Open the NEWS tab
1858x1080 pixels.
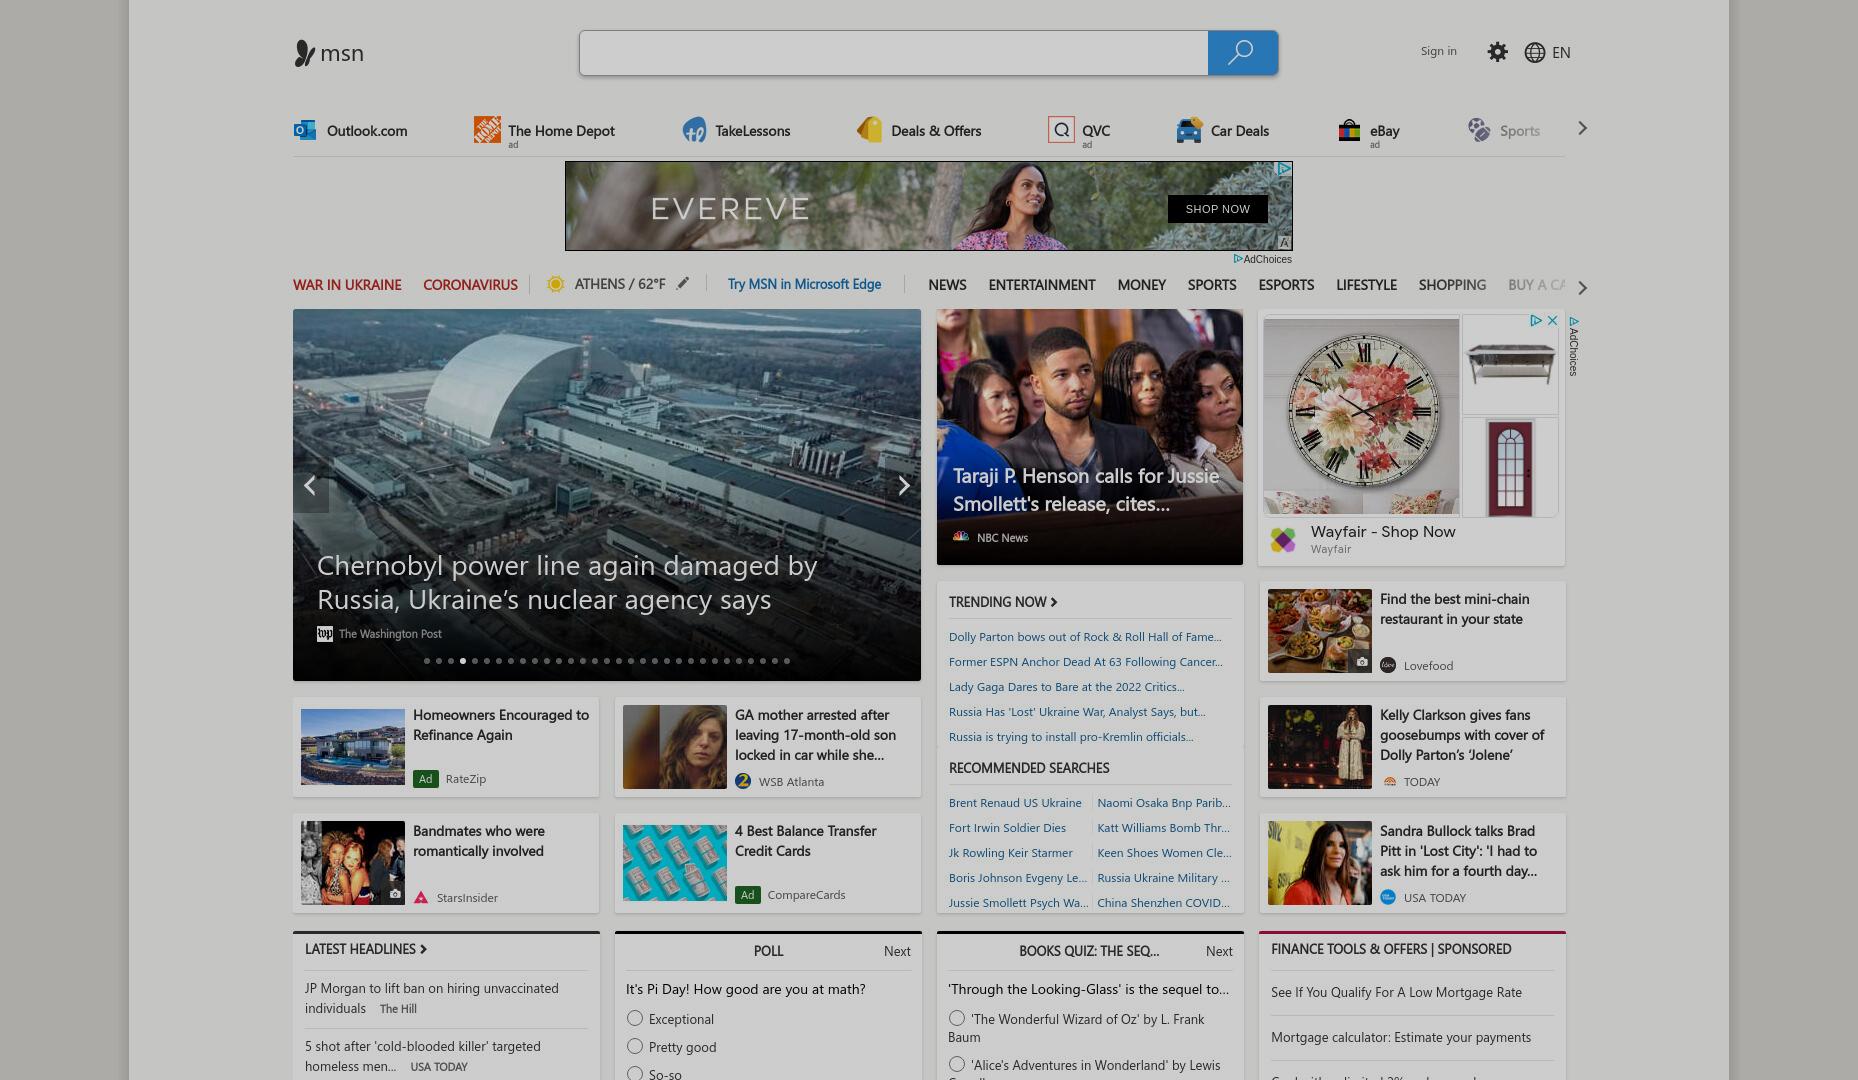coord(947,285)
